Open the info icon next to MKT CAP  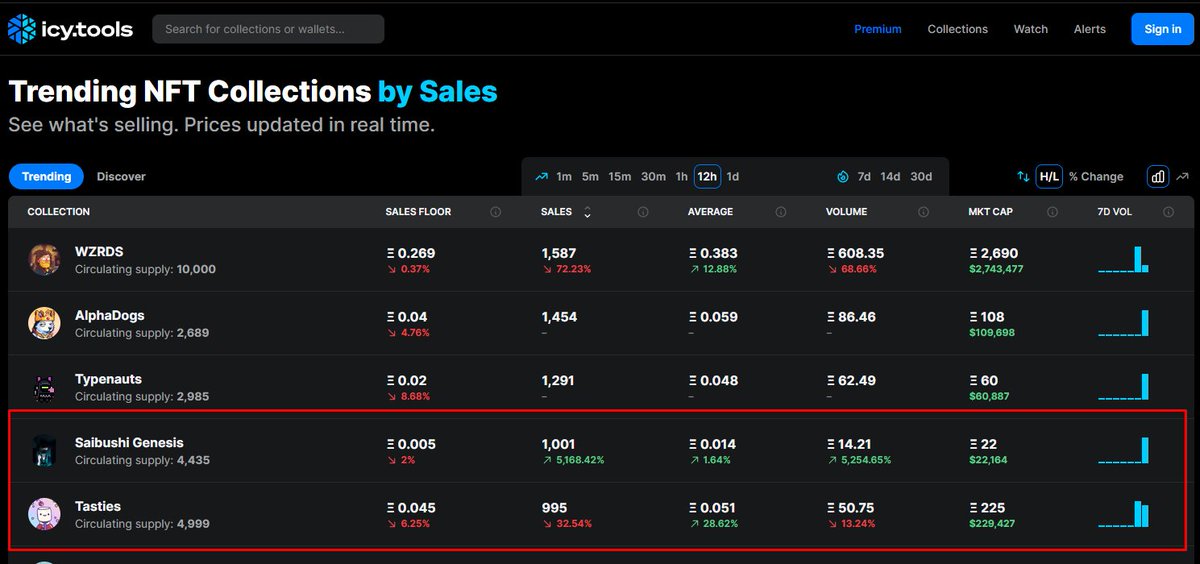(x=1052, y=212)
